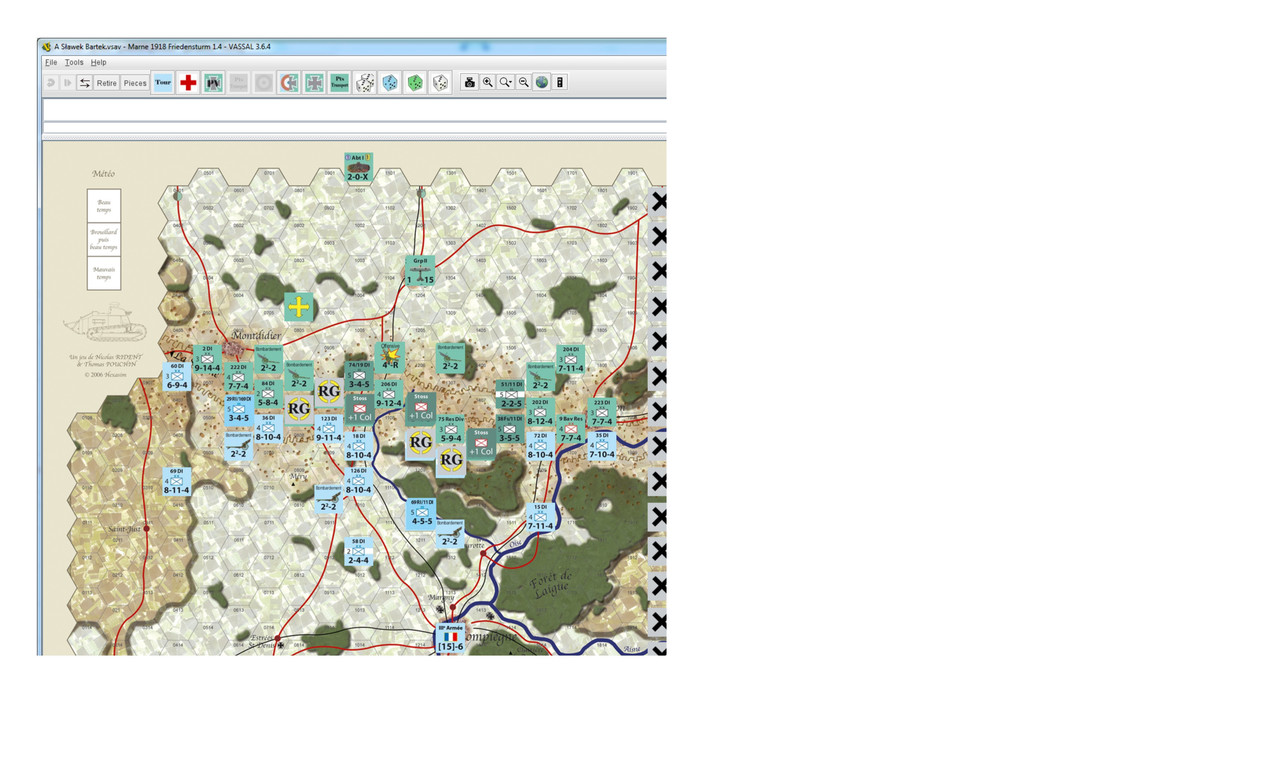The width and height of the screenshot is (1280, 779).
Task: Roll the single white die
Action: [440, 83]
